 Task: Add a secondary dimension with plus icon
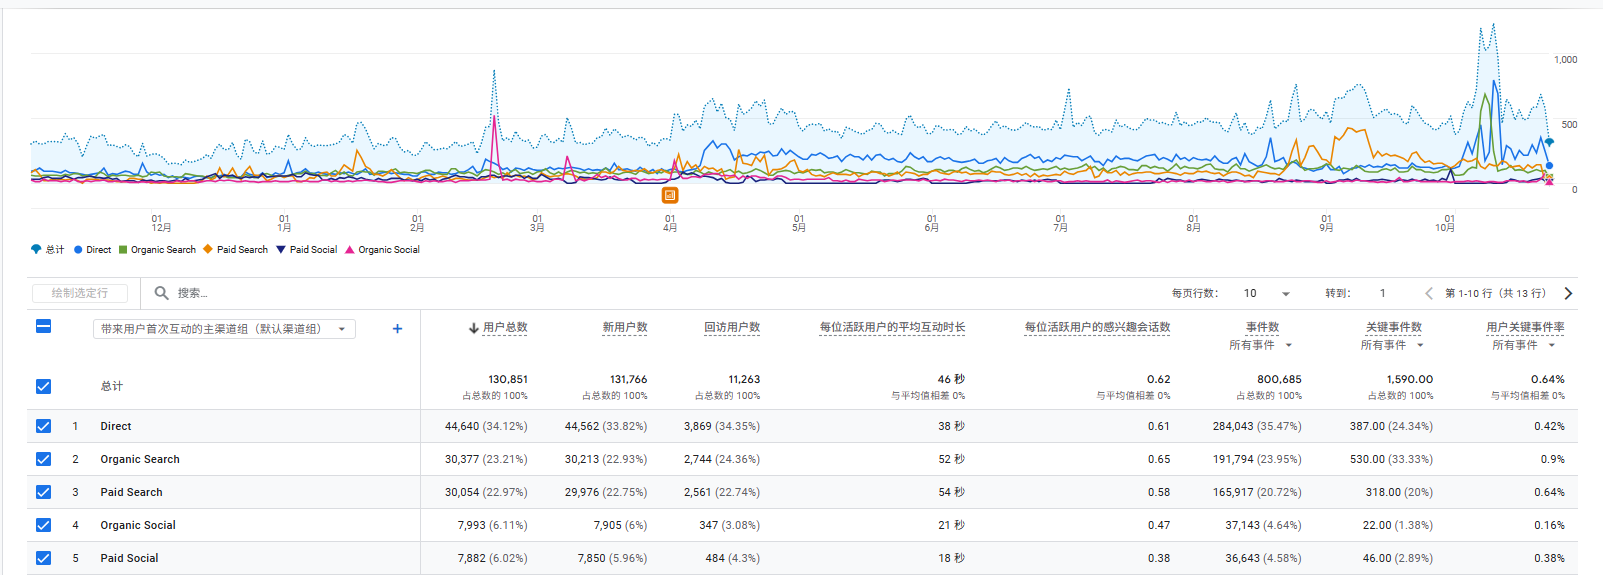pos(397,329)
